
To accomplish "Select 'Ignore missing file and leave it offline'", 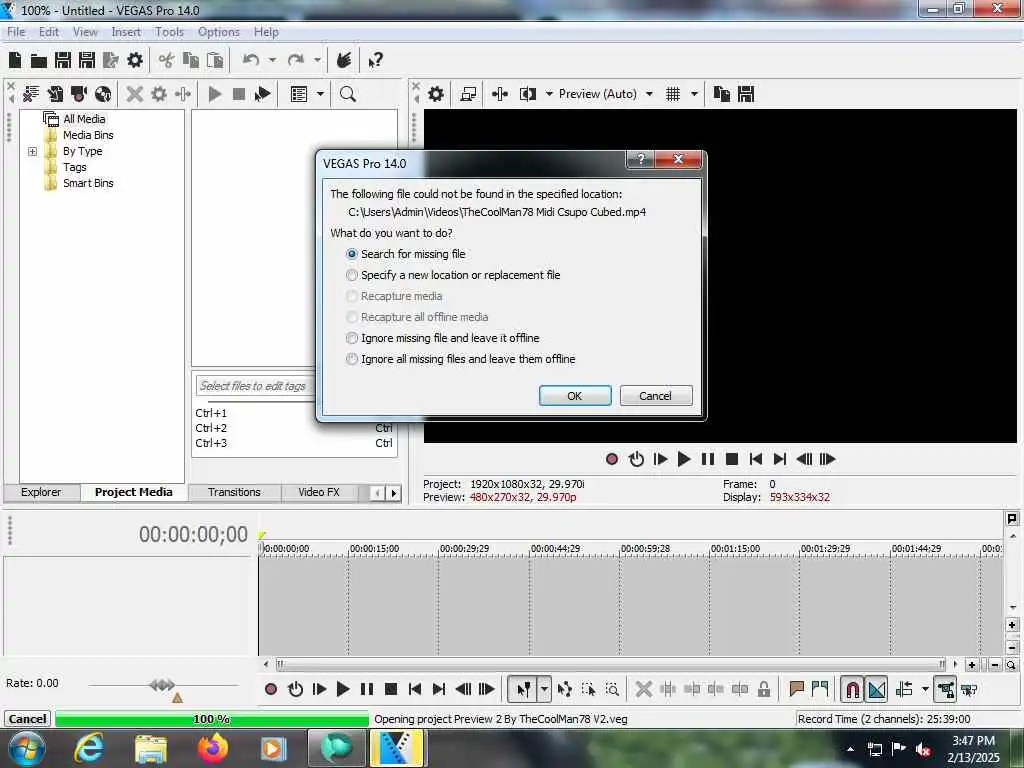I will (x=442, y=338).
